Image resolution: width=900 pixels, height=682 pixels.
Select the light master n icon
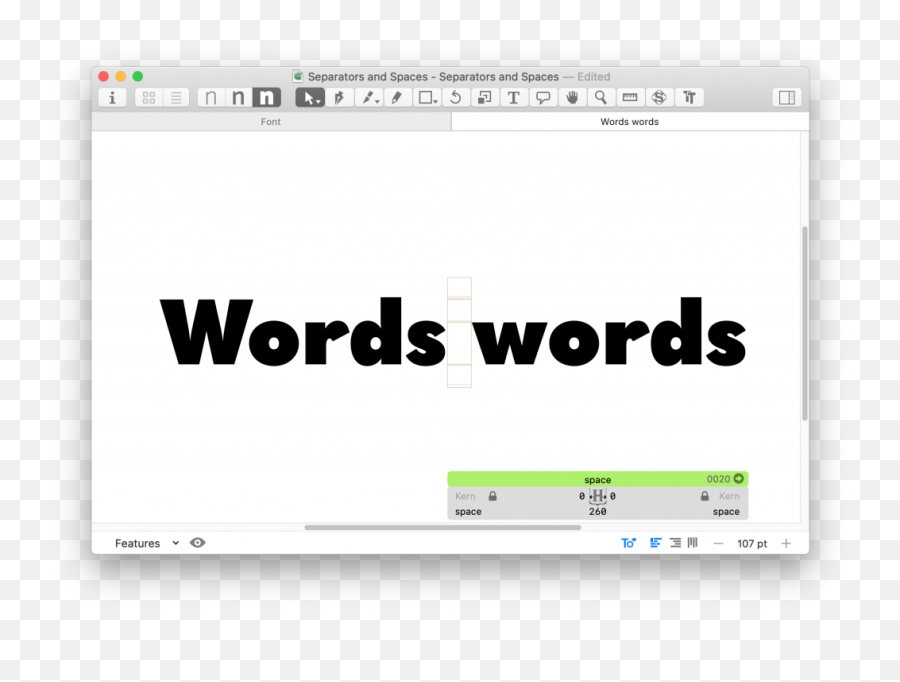211,98
